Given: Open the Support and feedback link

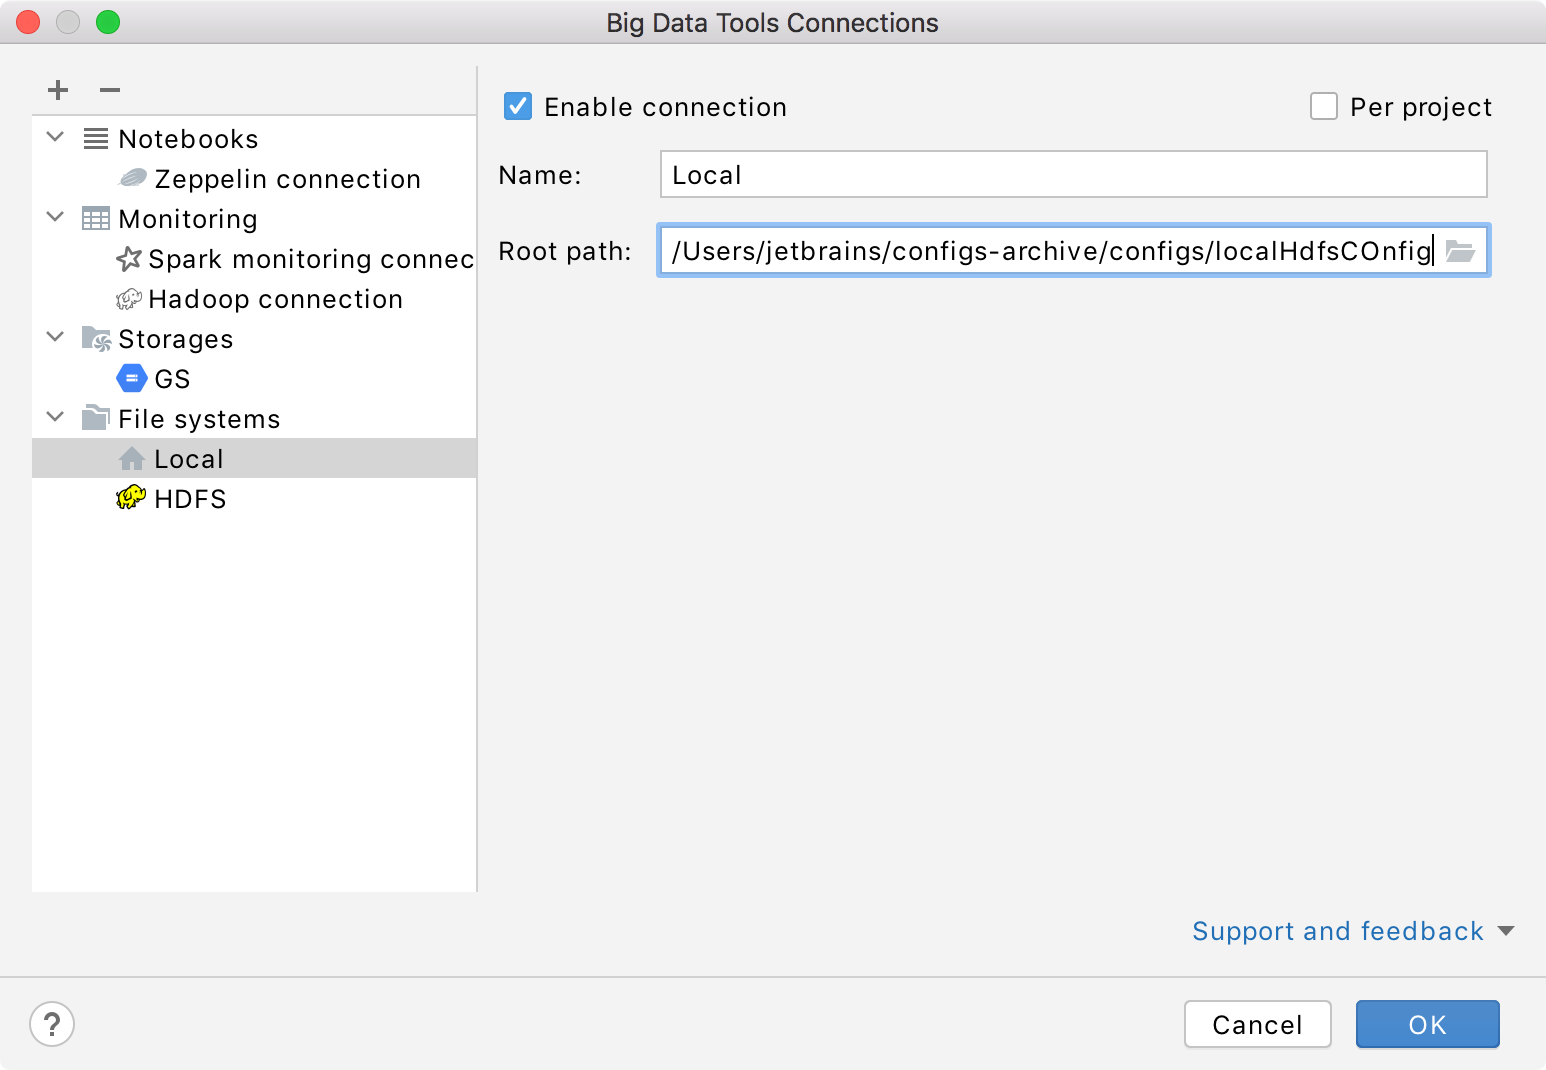Looking at the screenshot, I should (x=1338, y=931).
